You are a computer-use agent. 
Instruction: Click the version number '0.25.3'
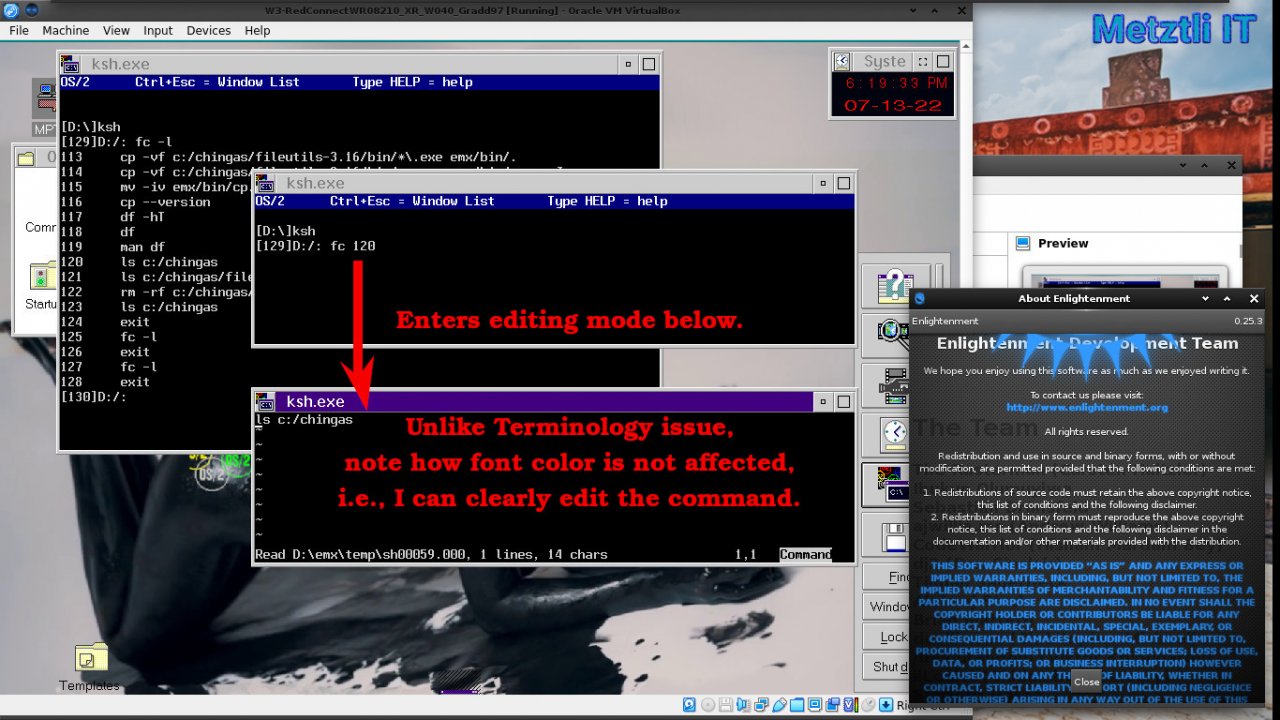1248,321
